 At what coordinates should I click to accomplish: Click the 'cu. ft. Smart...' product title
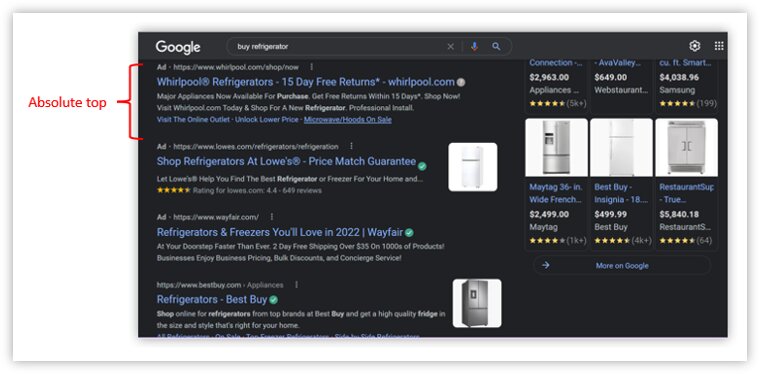click(685, 63)
